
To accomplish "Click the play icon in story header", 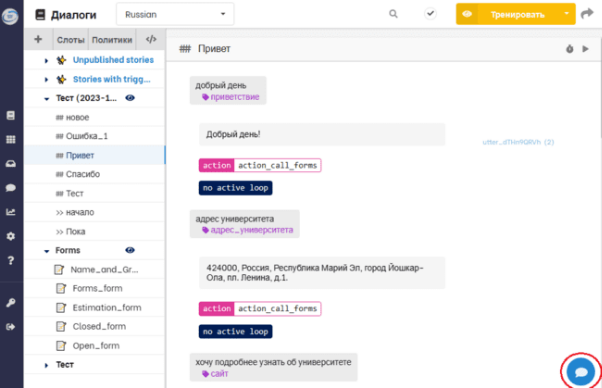I will [x=585, y=49].
